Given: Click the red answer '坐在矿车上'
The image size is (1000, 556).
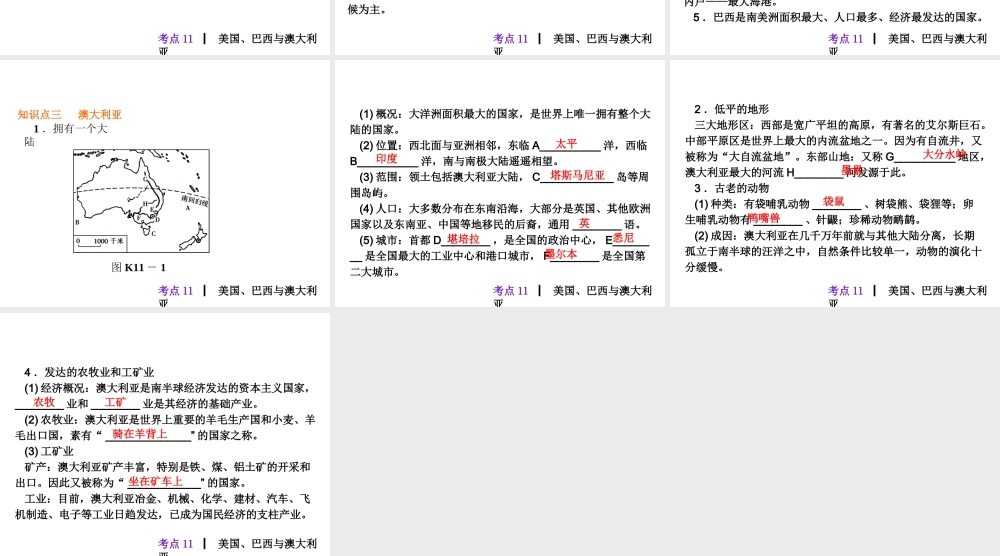Looking at the screenshot, I should click(156, 482).
